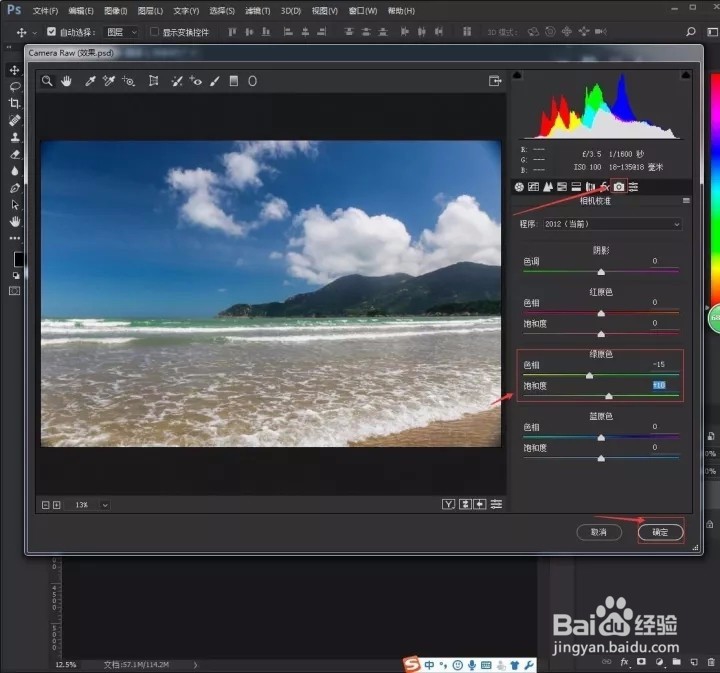The image size is (720, 673).
Task: Open the 相机校准 panel flyout menu
Action: [686, 201]
